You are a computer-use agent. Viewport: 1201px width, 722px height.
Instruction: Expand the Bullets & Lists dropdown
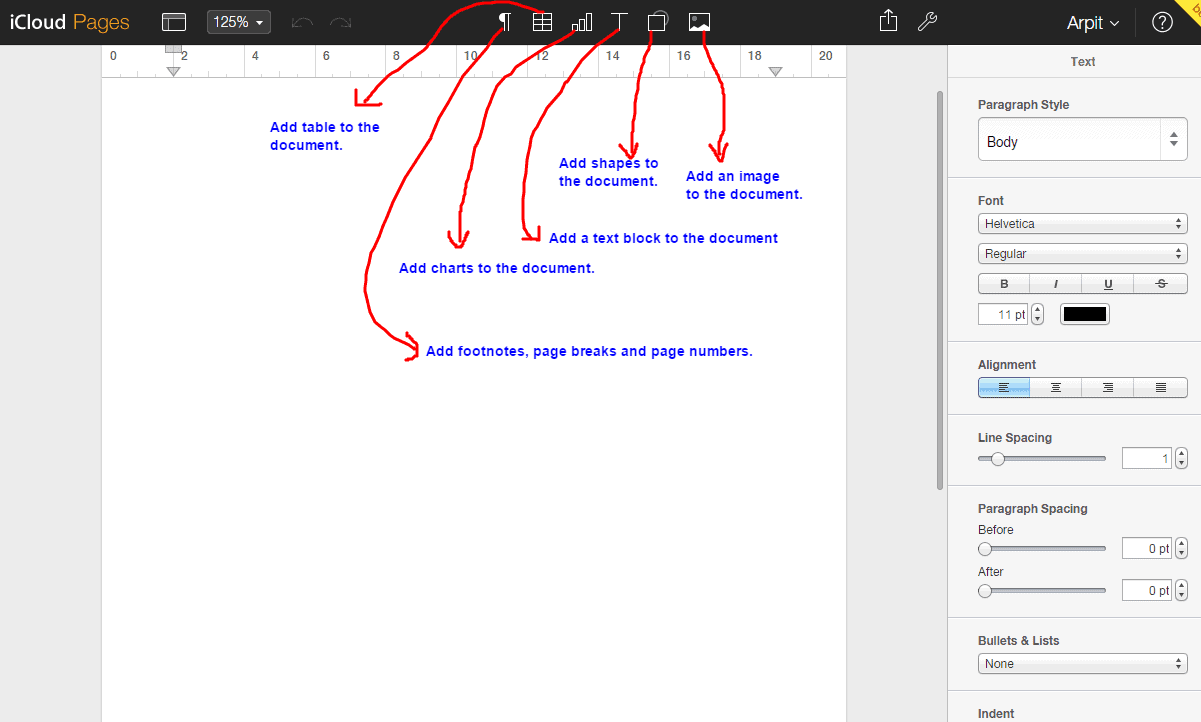pos(1082,663)
